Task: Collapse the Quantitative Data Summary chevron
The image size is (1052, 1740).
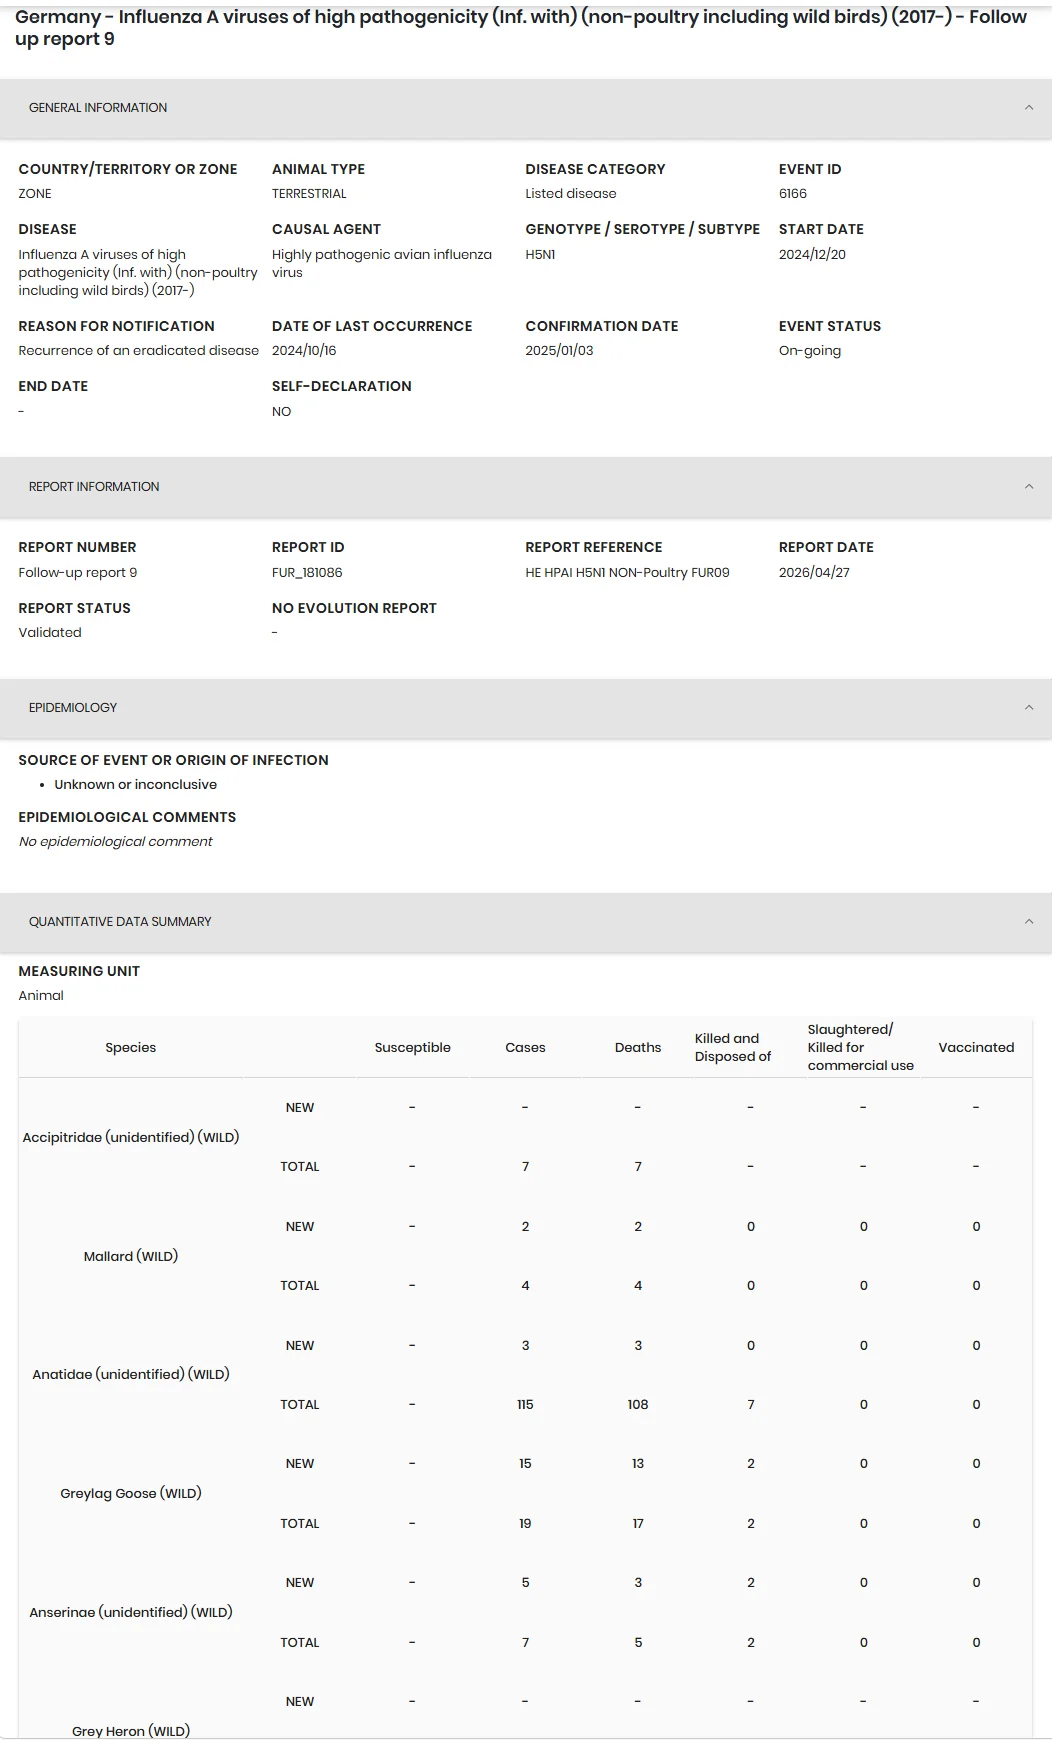Action: pyautogui.click(x=1029, y=922)
